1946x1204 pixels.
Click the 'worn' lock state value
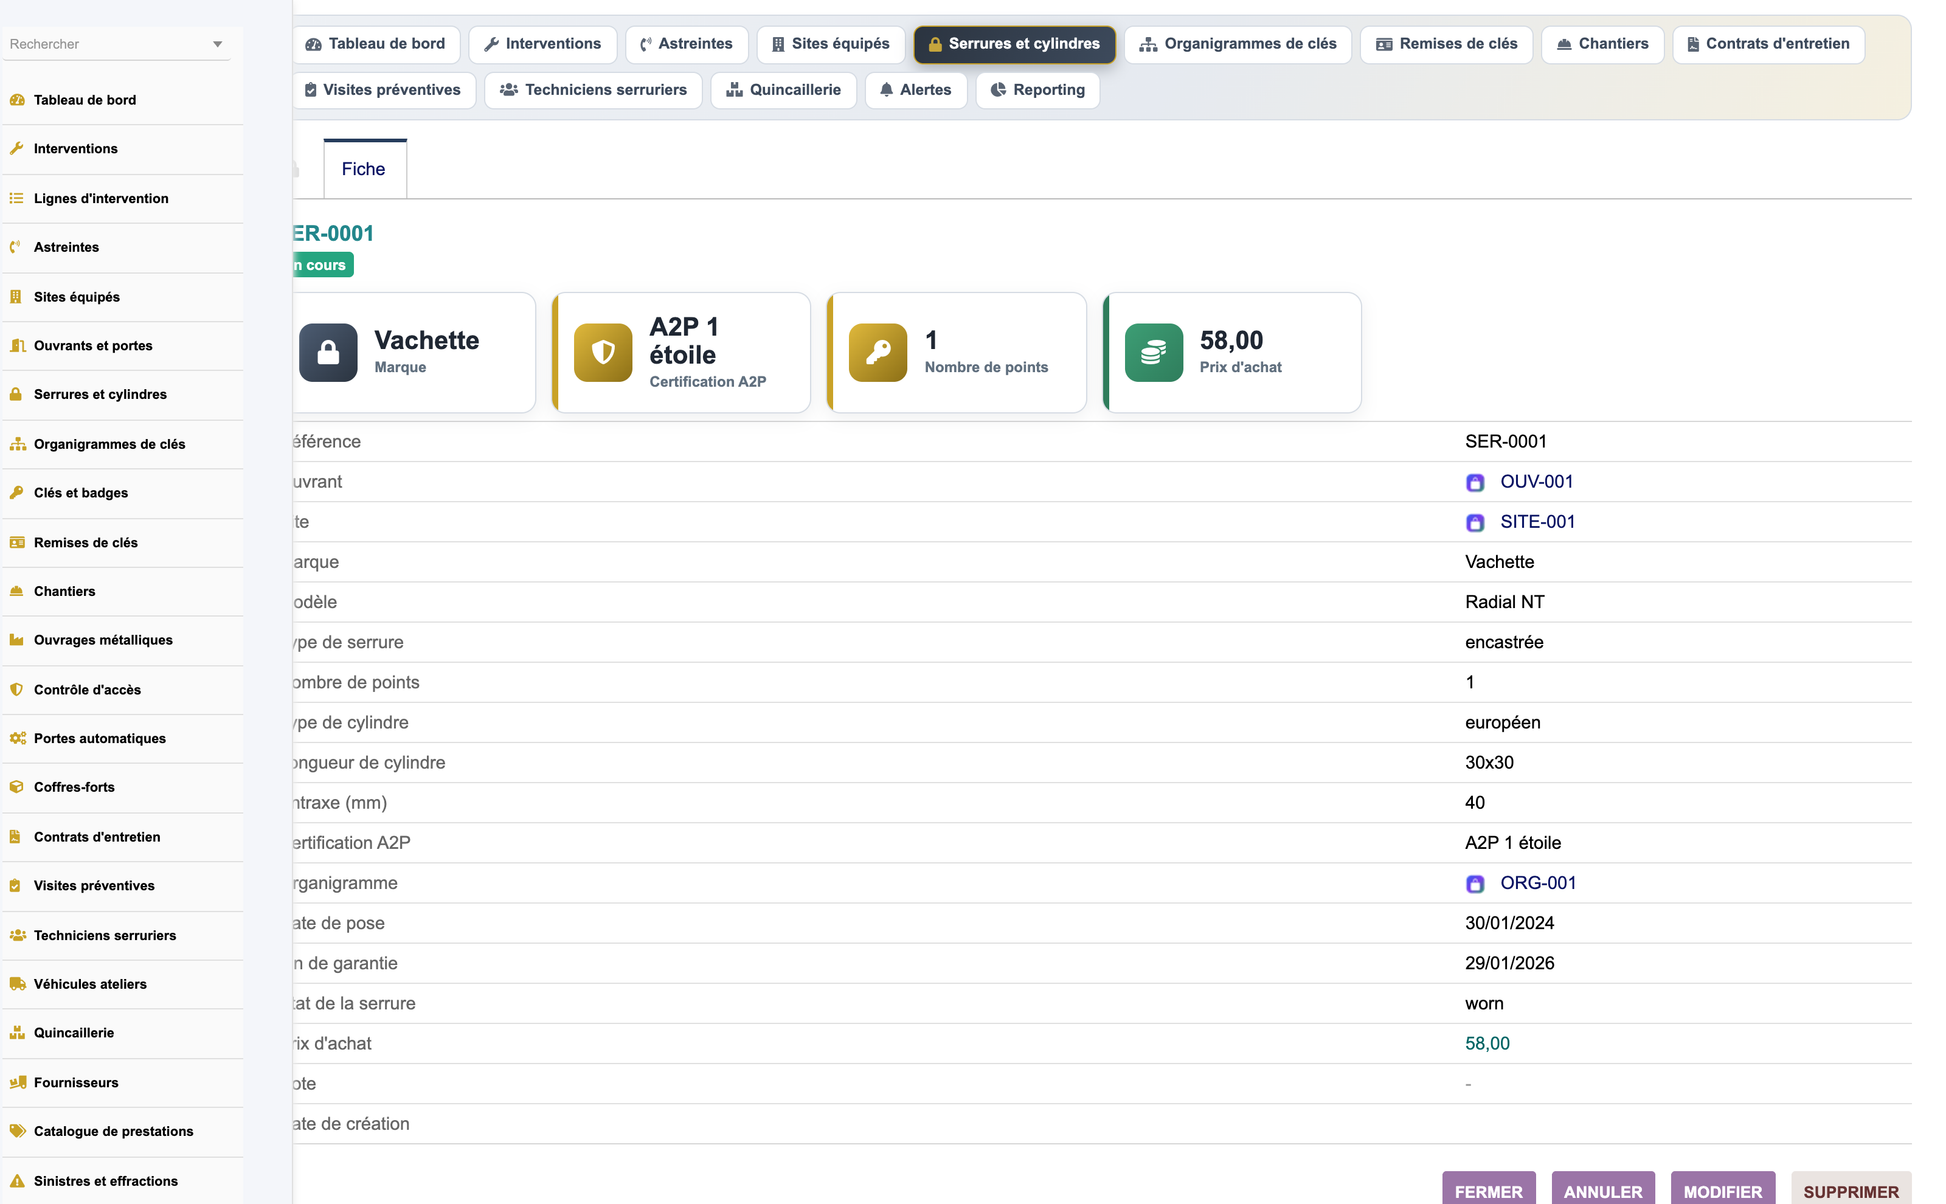click(x=1484, y=1003)
